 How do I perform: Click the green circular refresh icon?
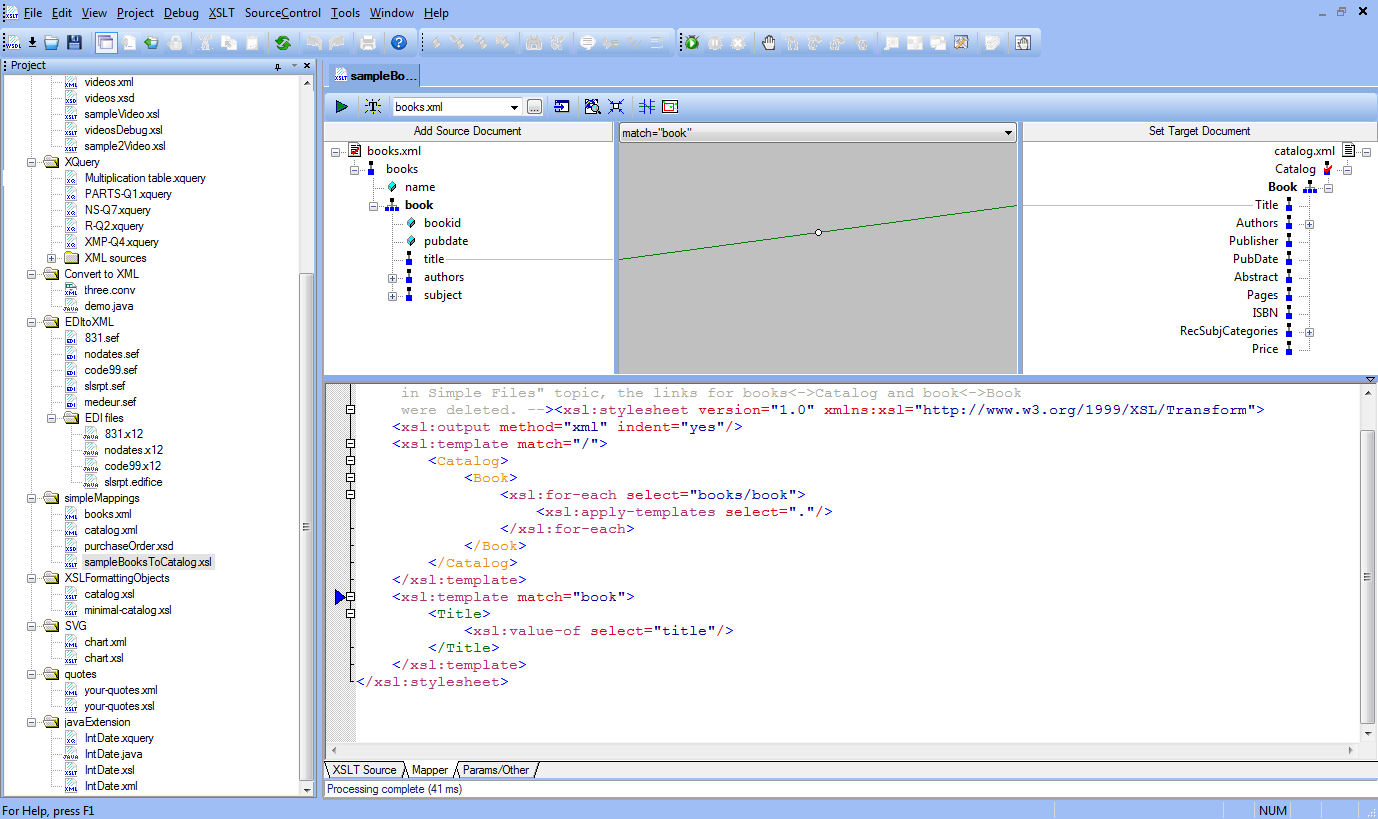[283, 43]
